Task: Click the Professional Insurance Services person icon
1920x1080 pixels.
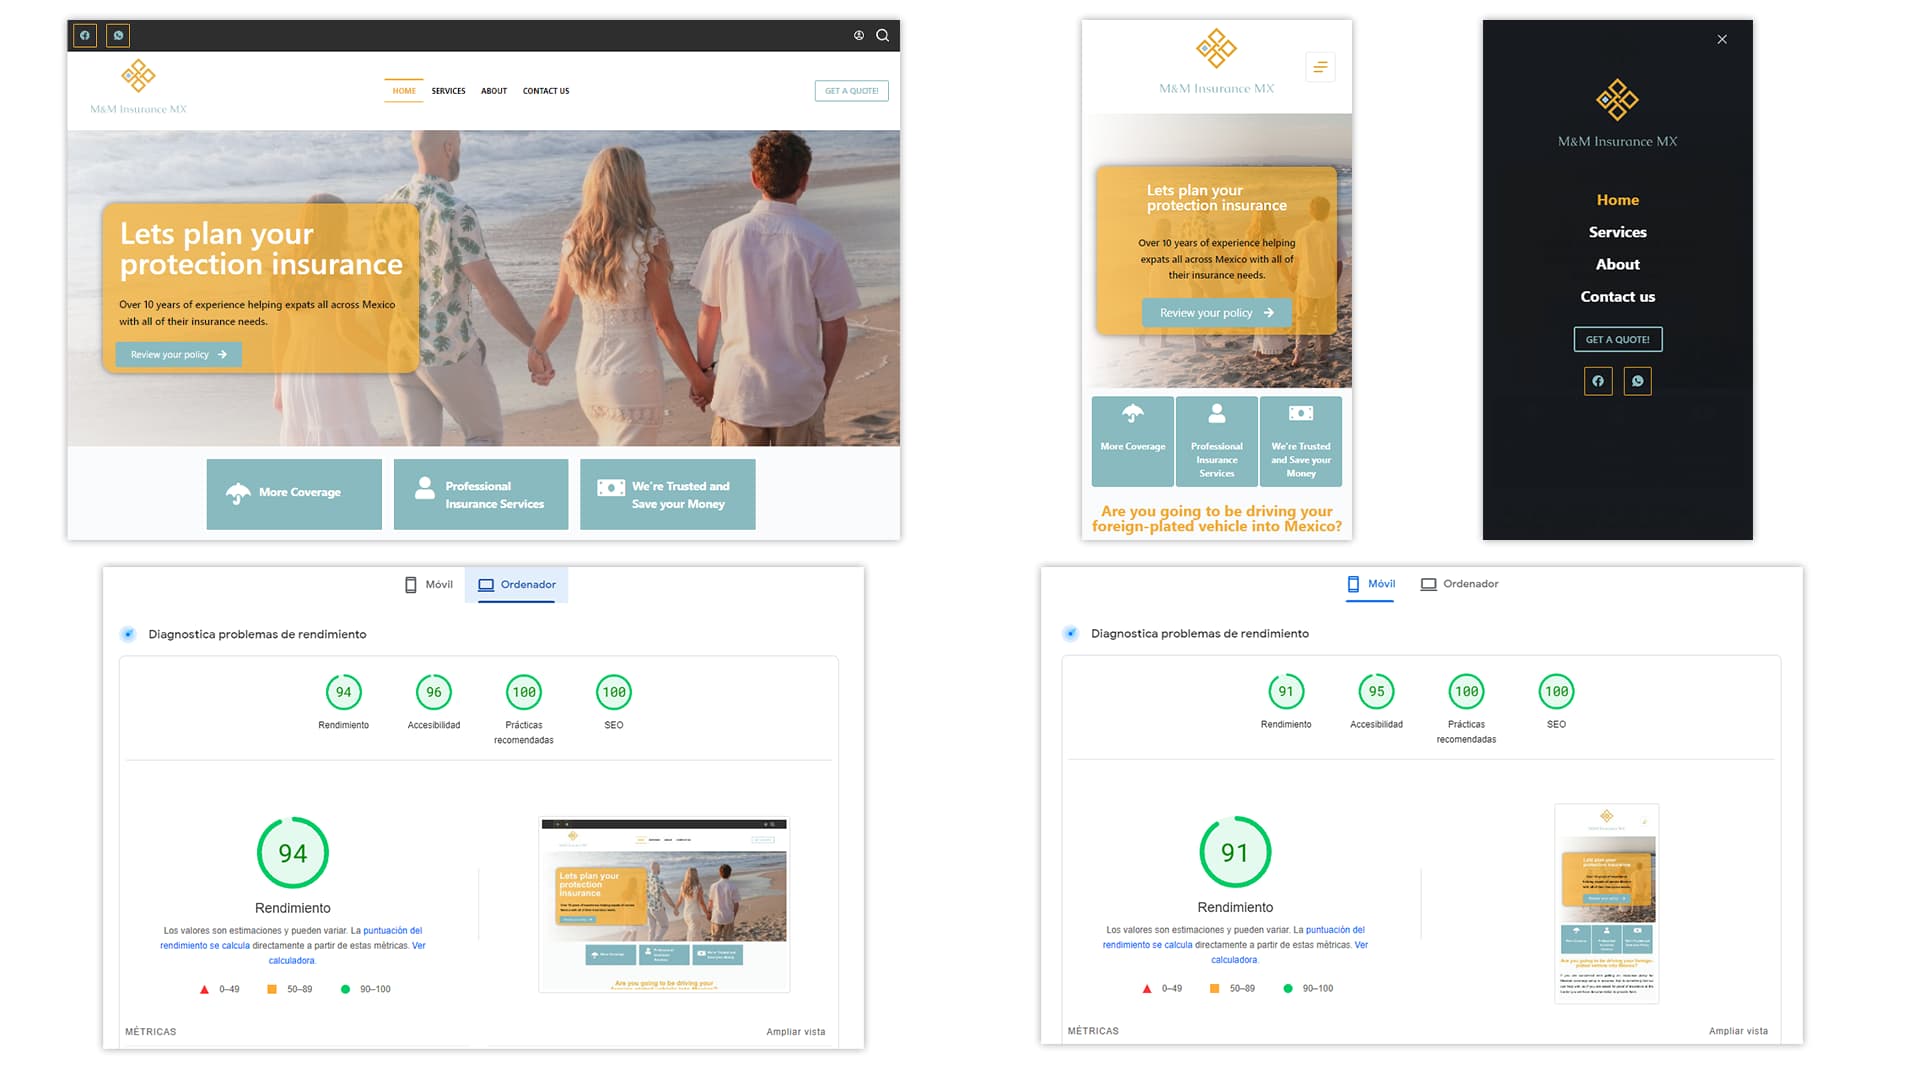Action: tap(423, 487)
